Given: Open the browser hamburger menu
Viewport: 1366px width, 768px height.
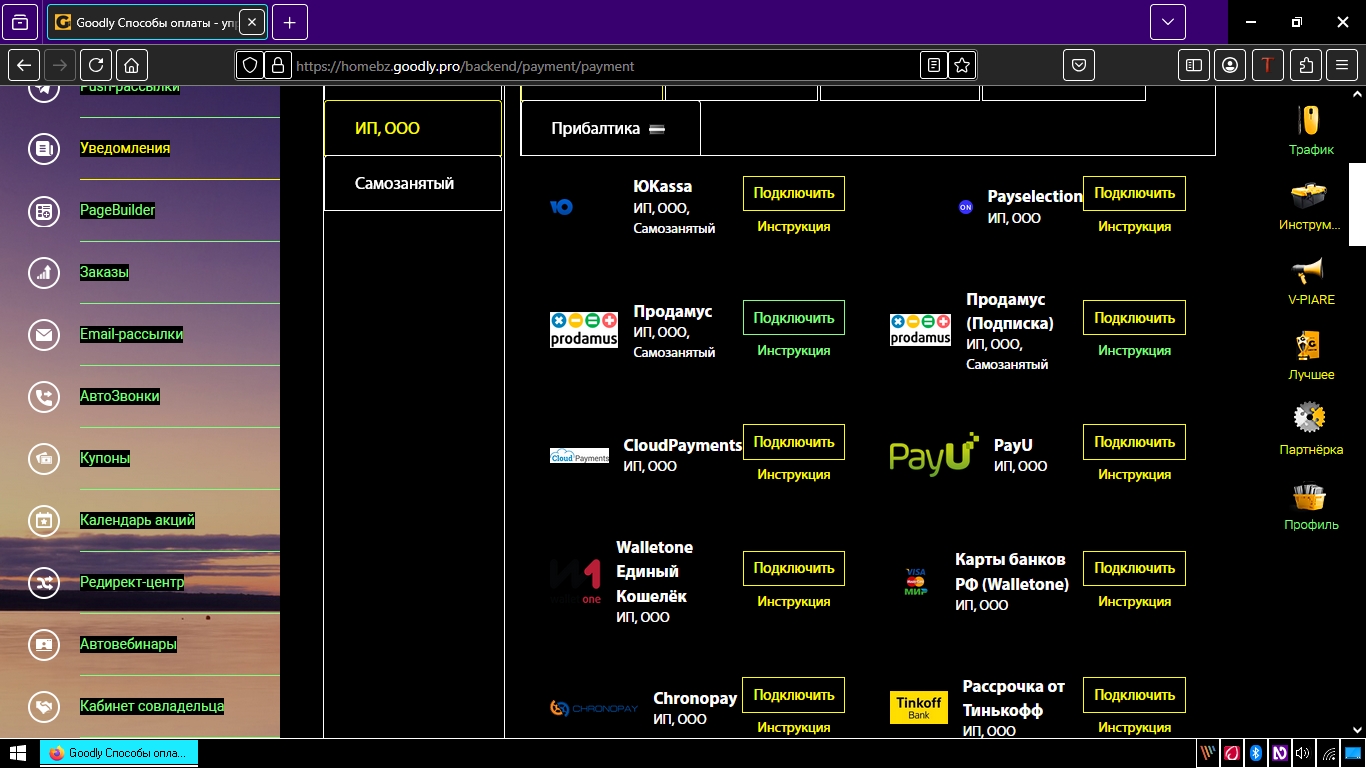Looking at the screenshot, I should point(1342,65).
